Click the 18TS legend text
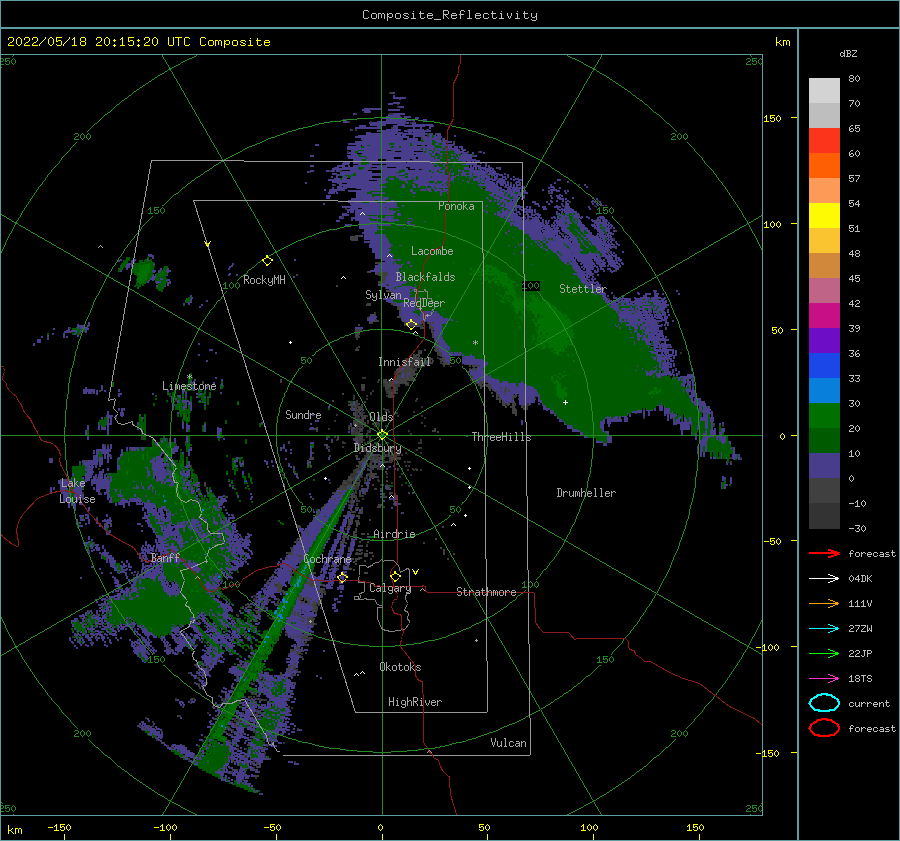The height and width of the screenshot is (841, 900). 860,679
